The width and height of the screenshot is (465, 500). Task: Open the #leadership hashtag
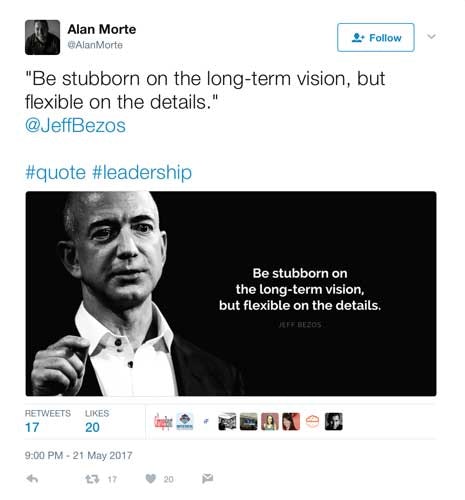(142, 173)
